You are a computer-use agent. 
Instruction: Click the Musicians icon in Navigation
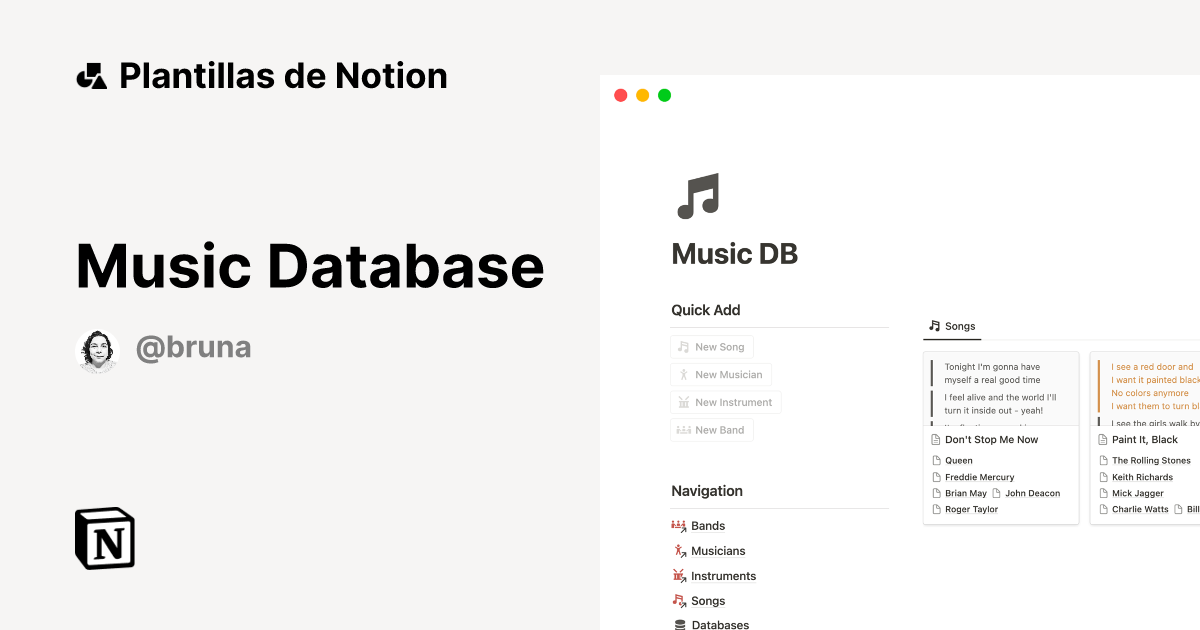coord(679,550)
